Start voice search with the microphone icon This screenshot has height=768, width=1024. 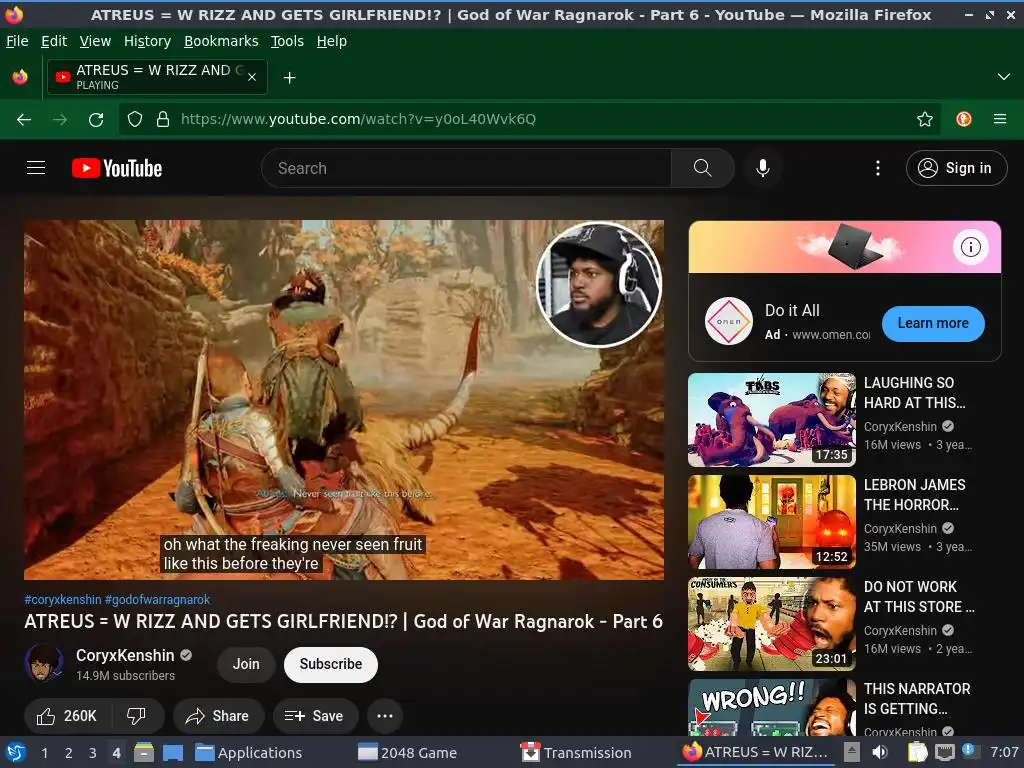pos(762,168)
